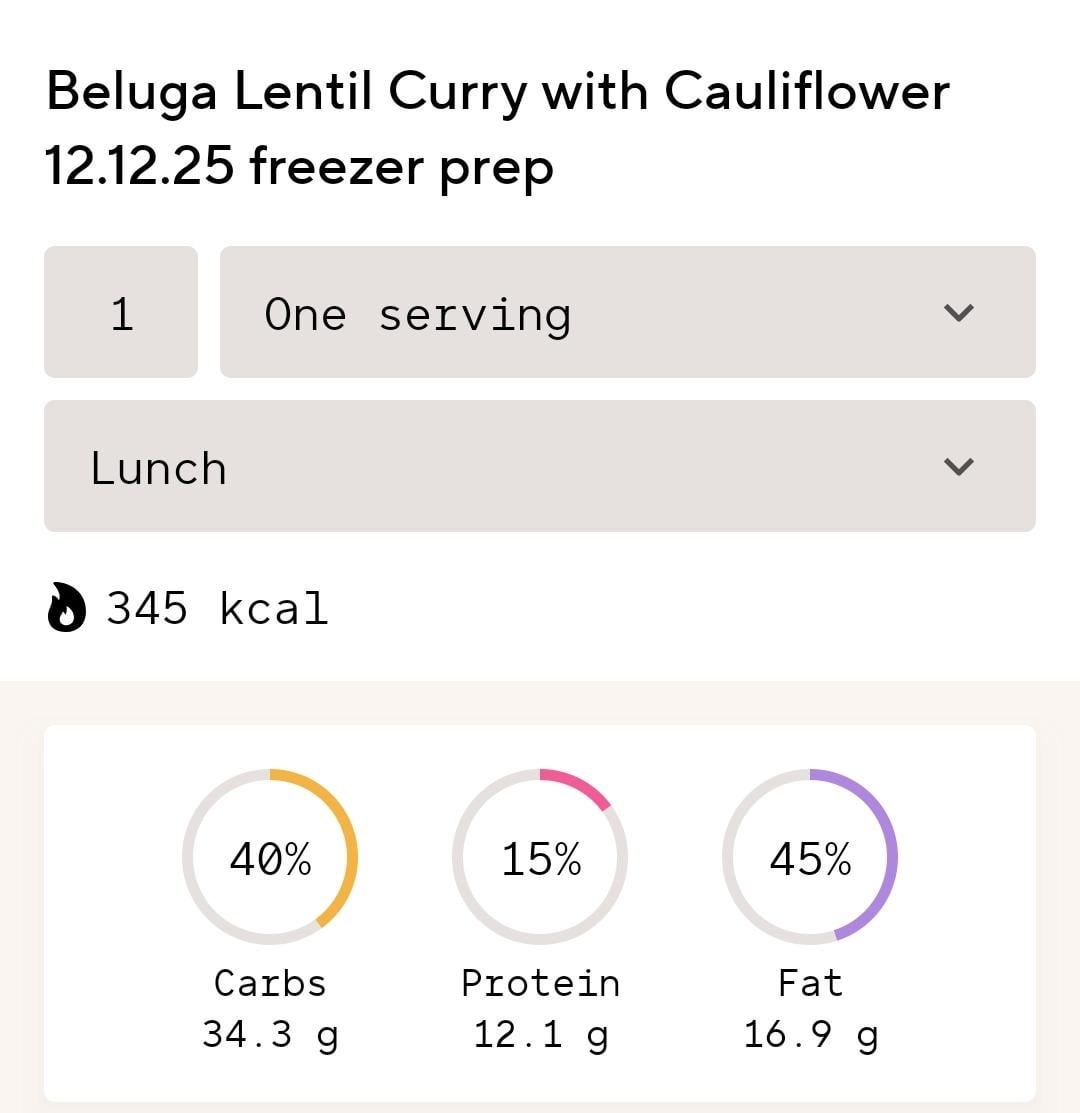The width and height of the screenshot is (1080, 1113).
Task: Click the chevron arrow beside Lunch
Action: click(958, 467)
